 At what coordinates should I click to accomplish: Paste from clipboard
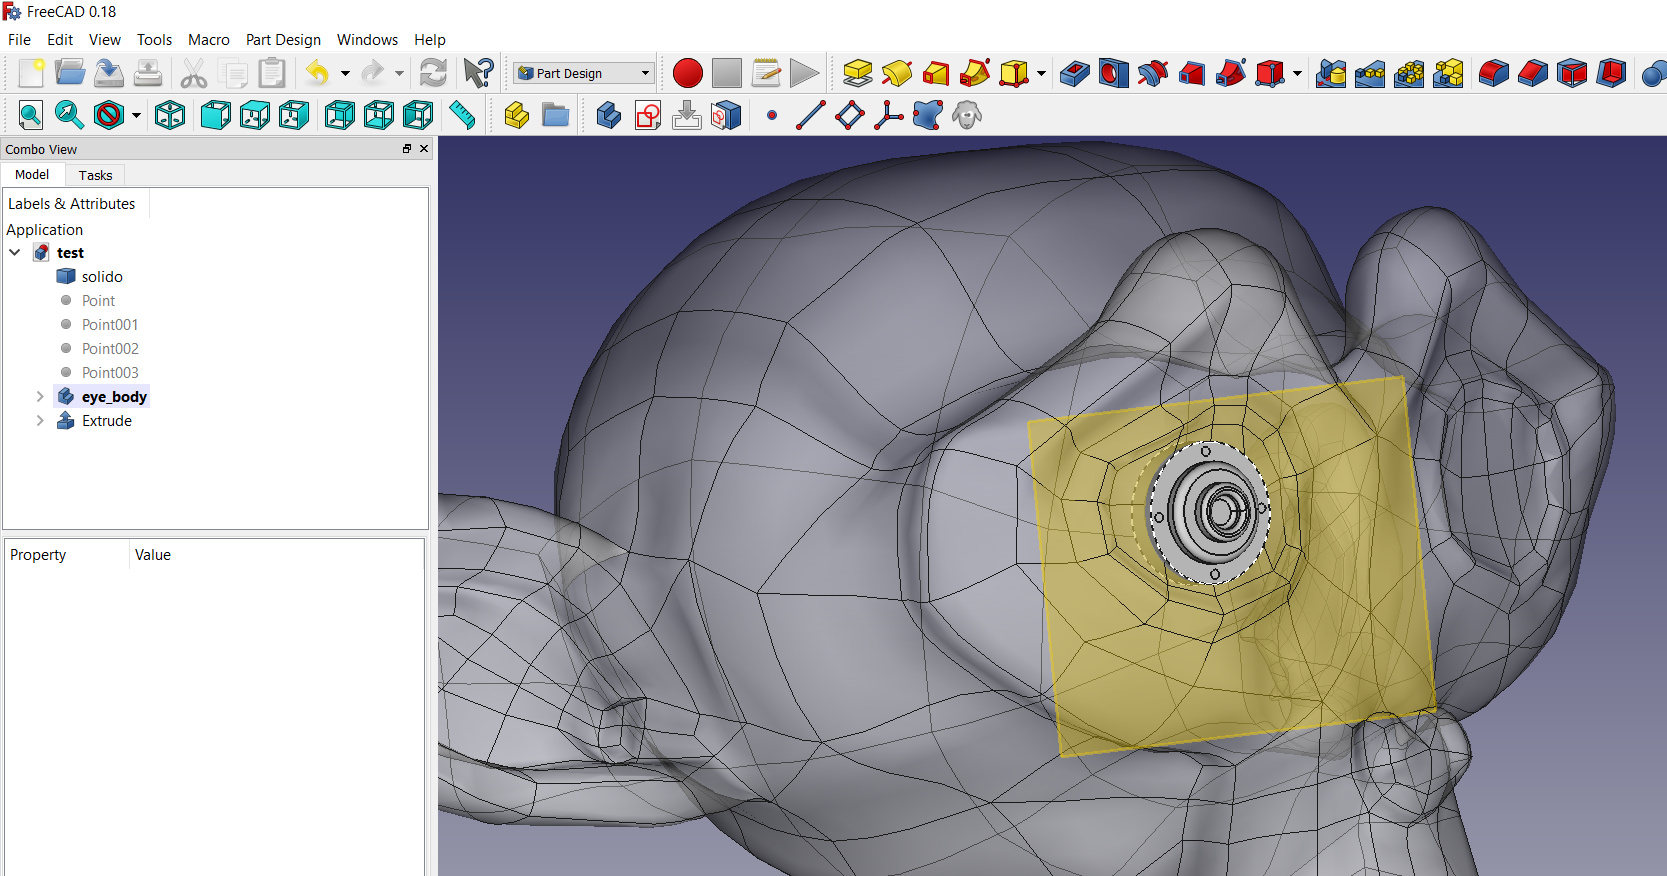click(272, 73)
